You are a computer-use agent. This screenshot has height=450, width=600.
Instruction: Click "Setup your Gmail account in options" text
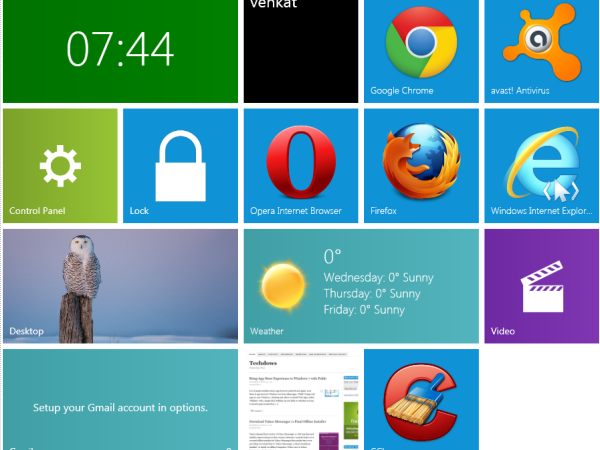[120, 408]
